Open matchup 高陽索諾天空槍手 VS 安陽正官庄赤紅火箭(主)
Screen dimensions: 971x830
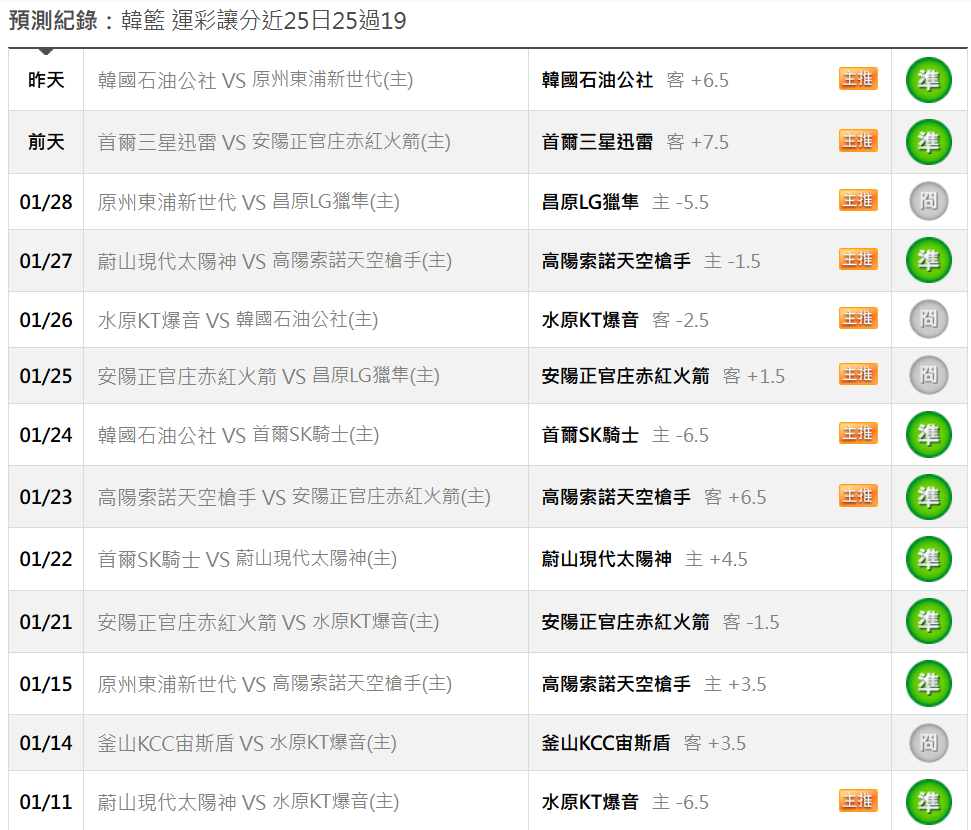tap(294, 497)
